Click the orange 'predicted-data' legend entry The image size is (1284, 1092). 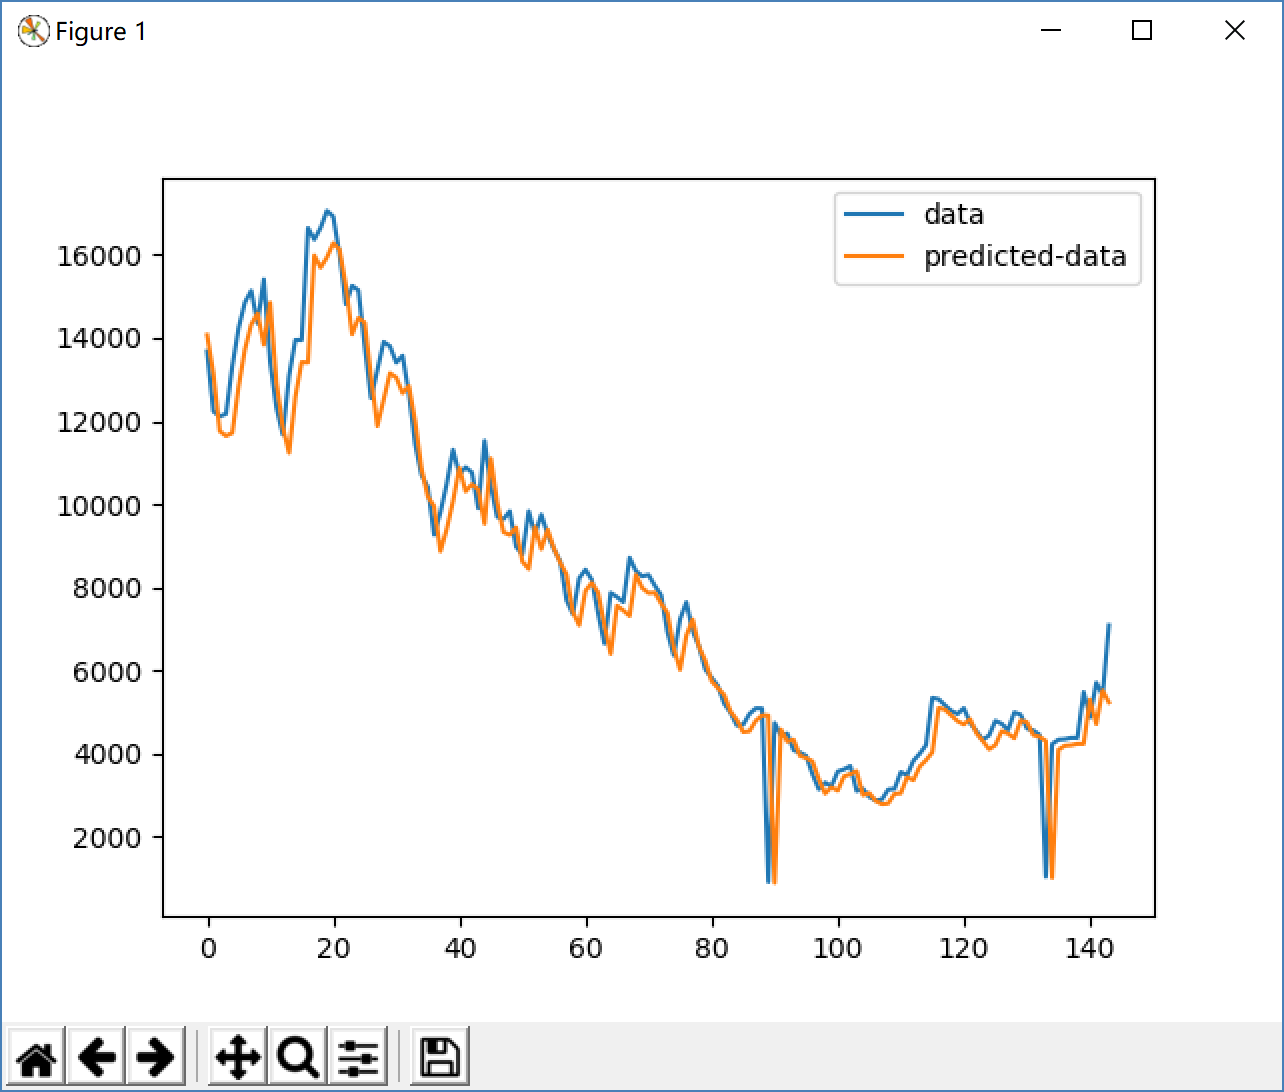1025,256
